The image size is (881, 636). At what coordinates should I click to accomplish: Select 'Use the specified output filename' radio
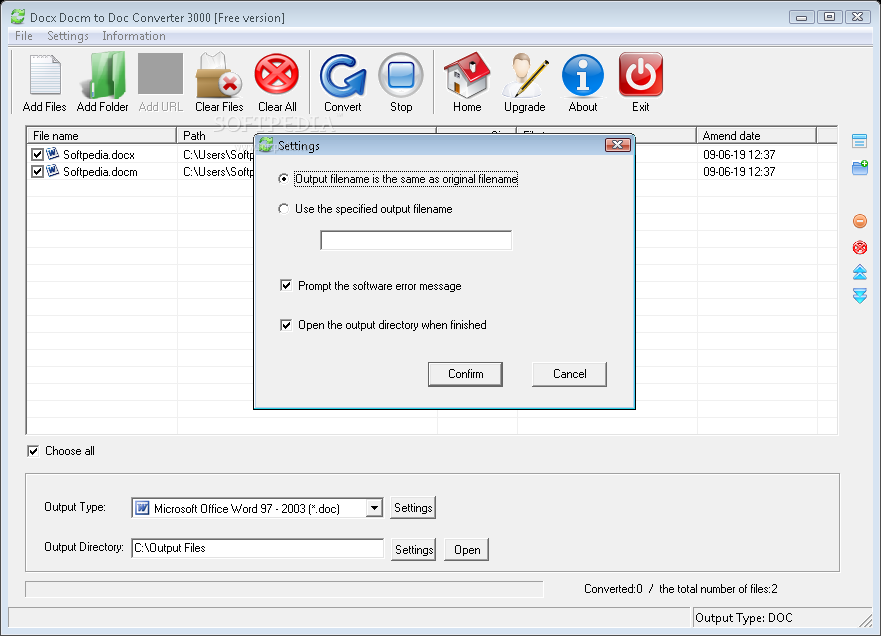284,209
